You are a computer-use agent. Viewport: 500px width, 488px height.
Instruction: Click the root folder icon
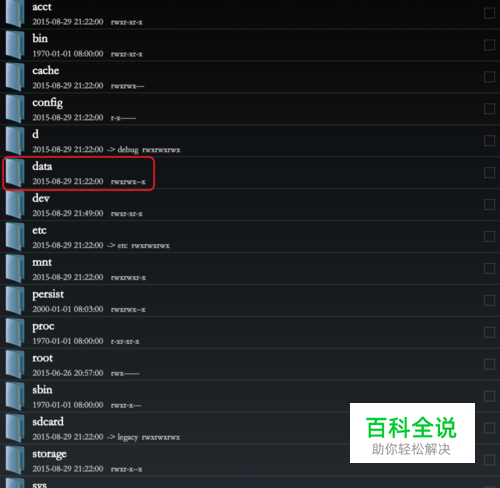tap(15, 364)
